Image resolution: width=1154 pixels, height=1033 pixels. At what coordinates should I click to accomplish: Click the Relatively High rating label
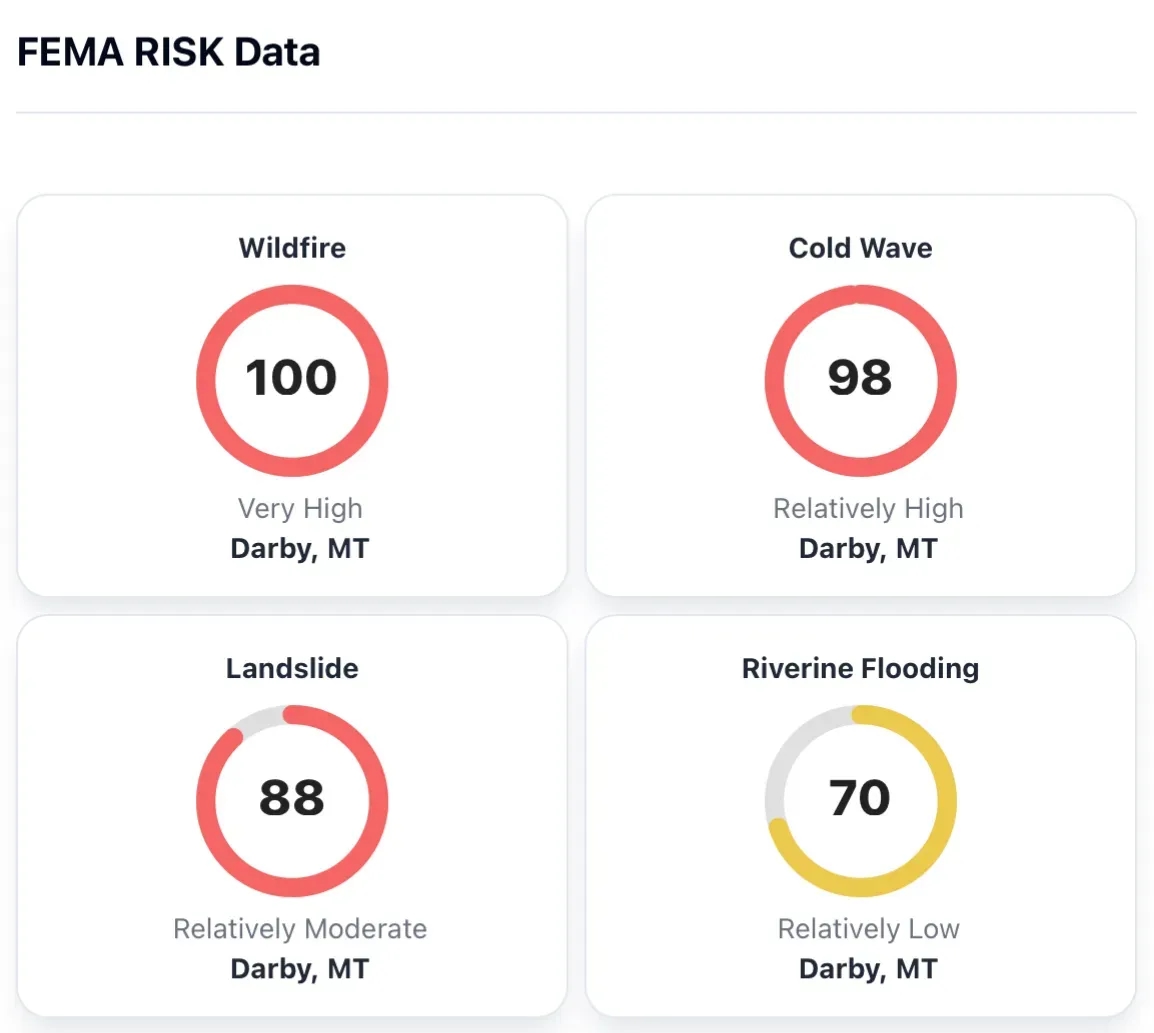tap(868, 509)
